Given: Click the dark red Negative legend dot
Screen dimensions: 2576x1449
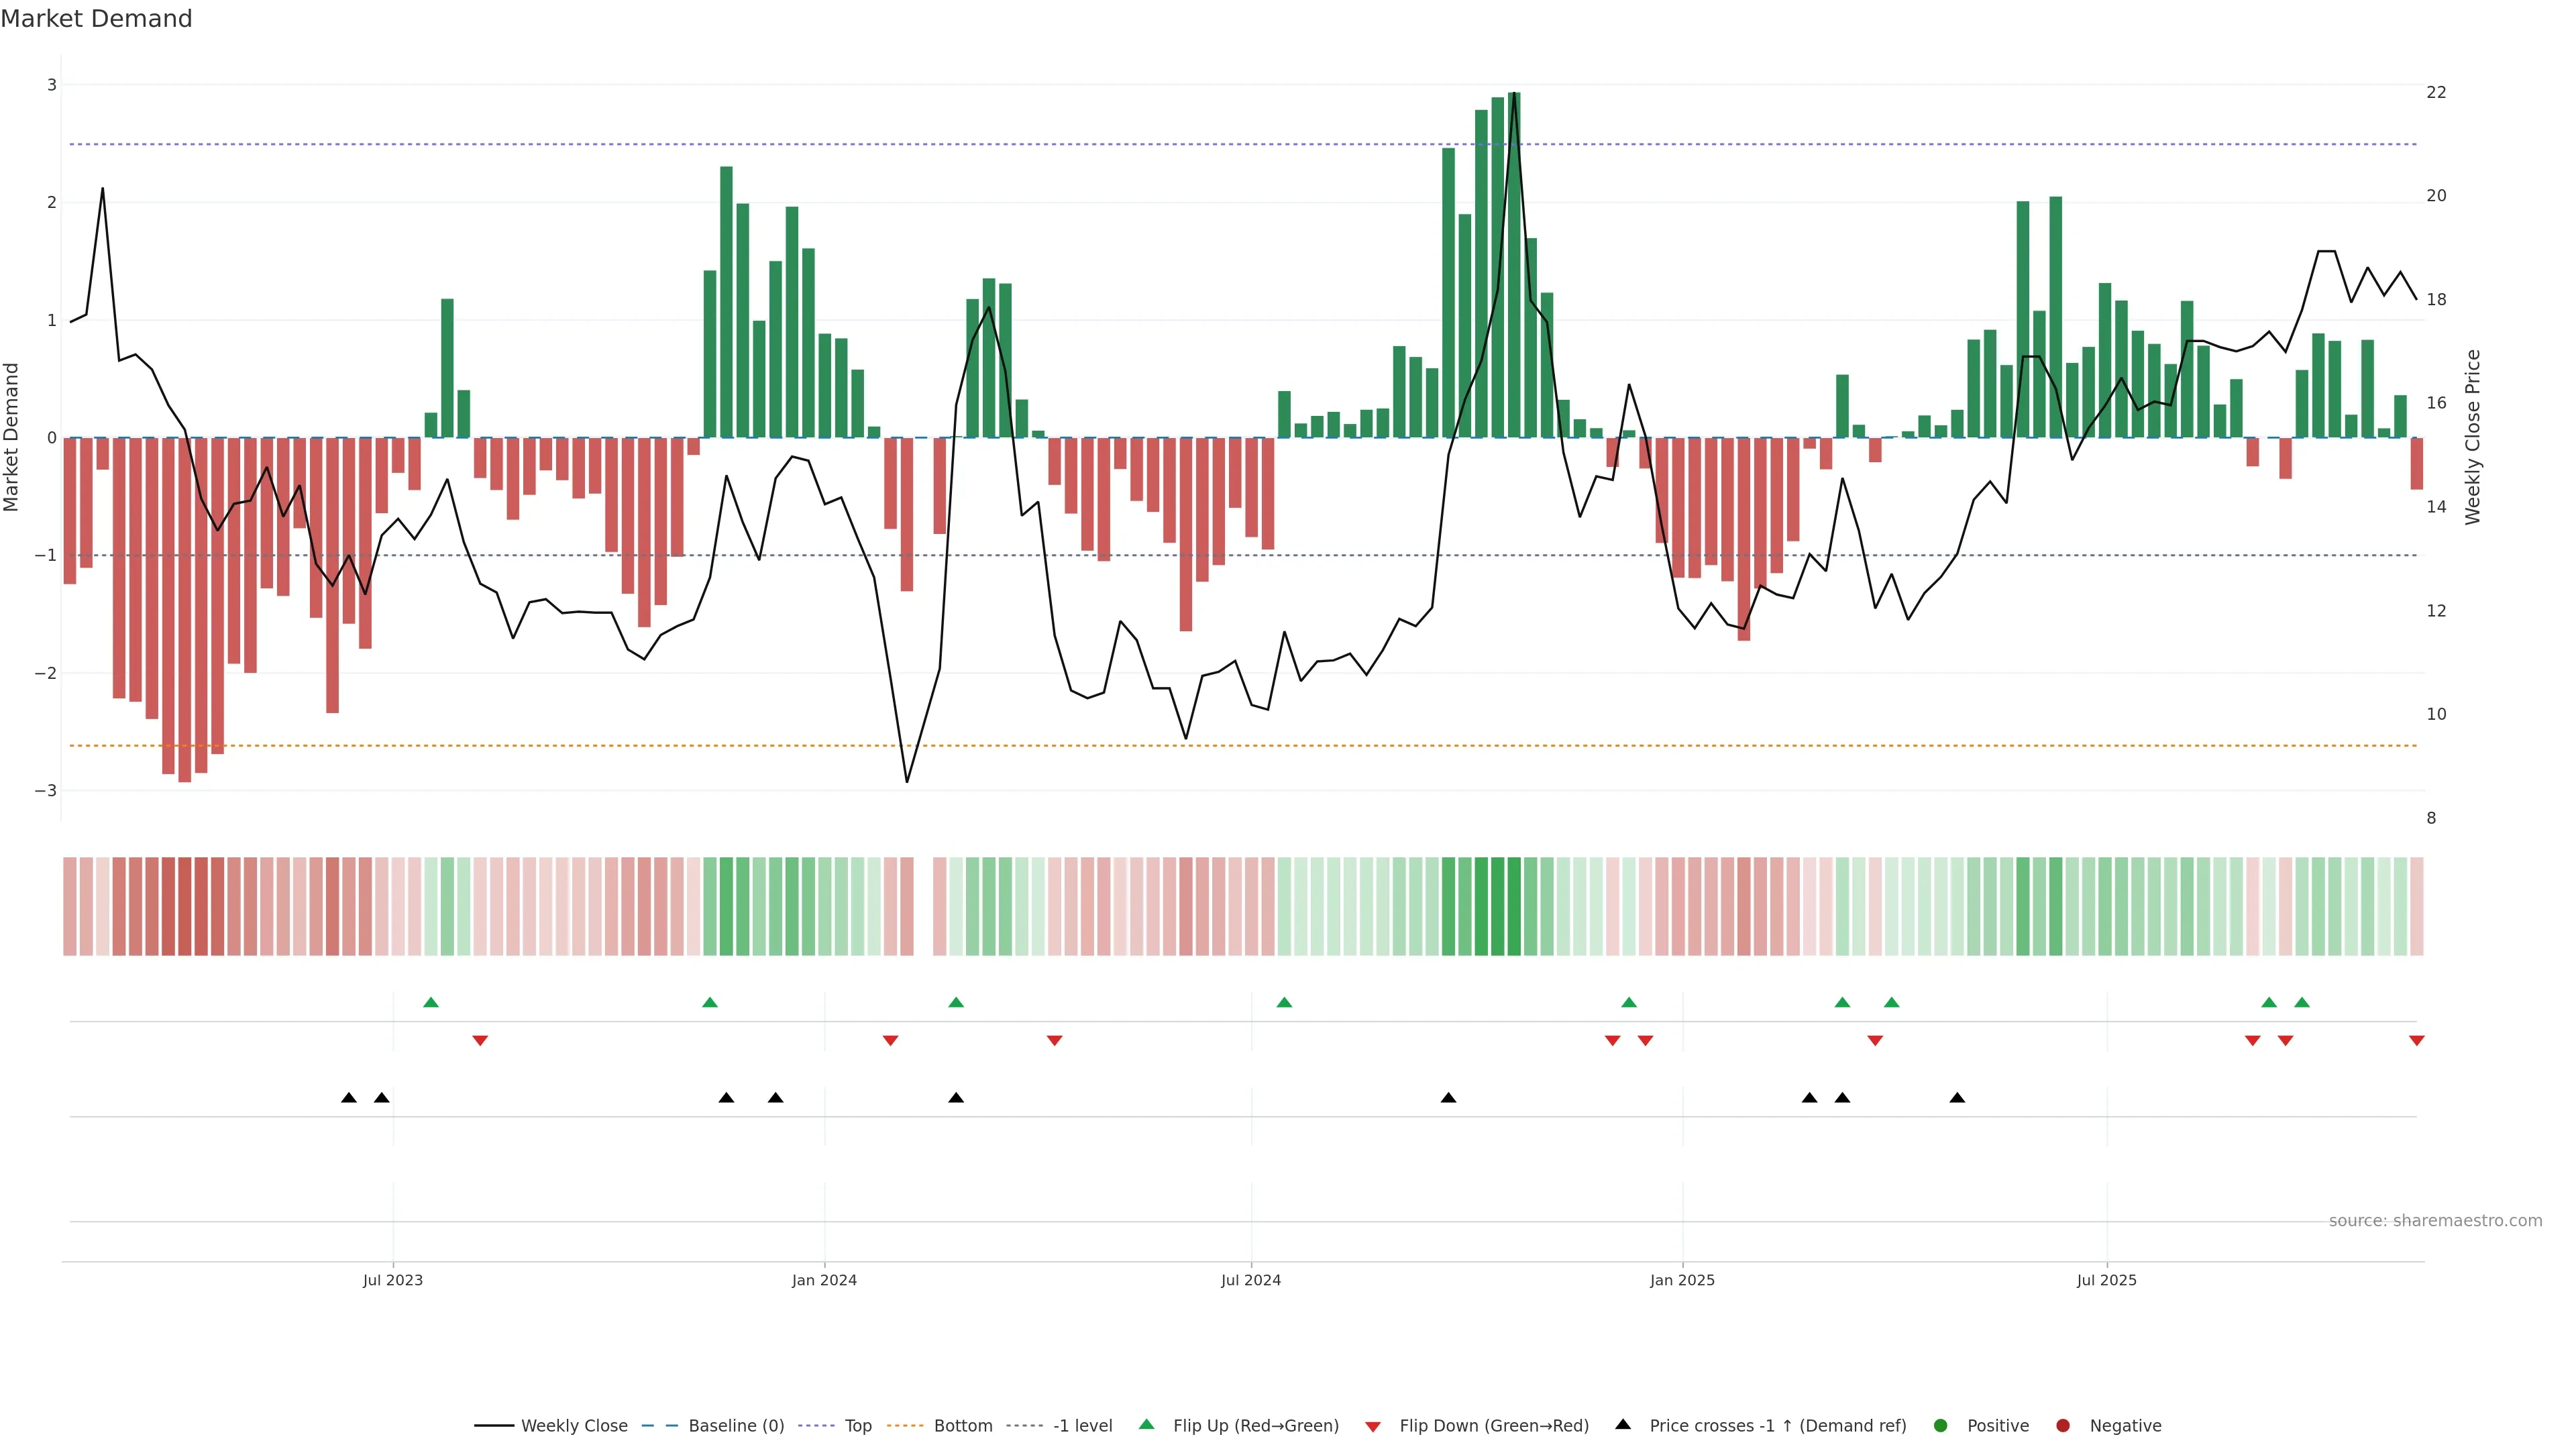Looking at the screenshot, I should (x=2063, y=1425).
